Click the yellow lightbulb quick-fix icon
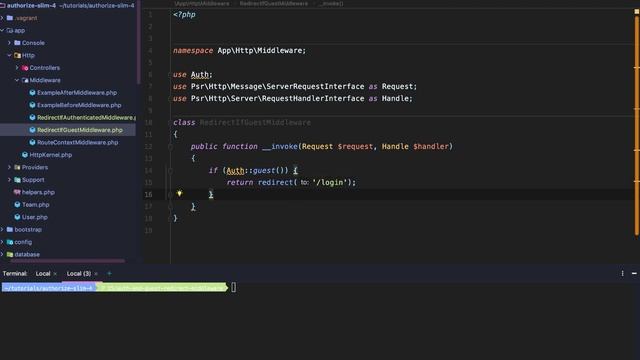The image size is (640, 360). click(179, 193)
